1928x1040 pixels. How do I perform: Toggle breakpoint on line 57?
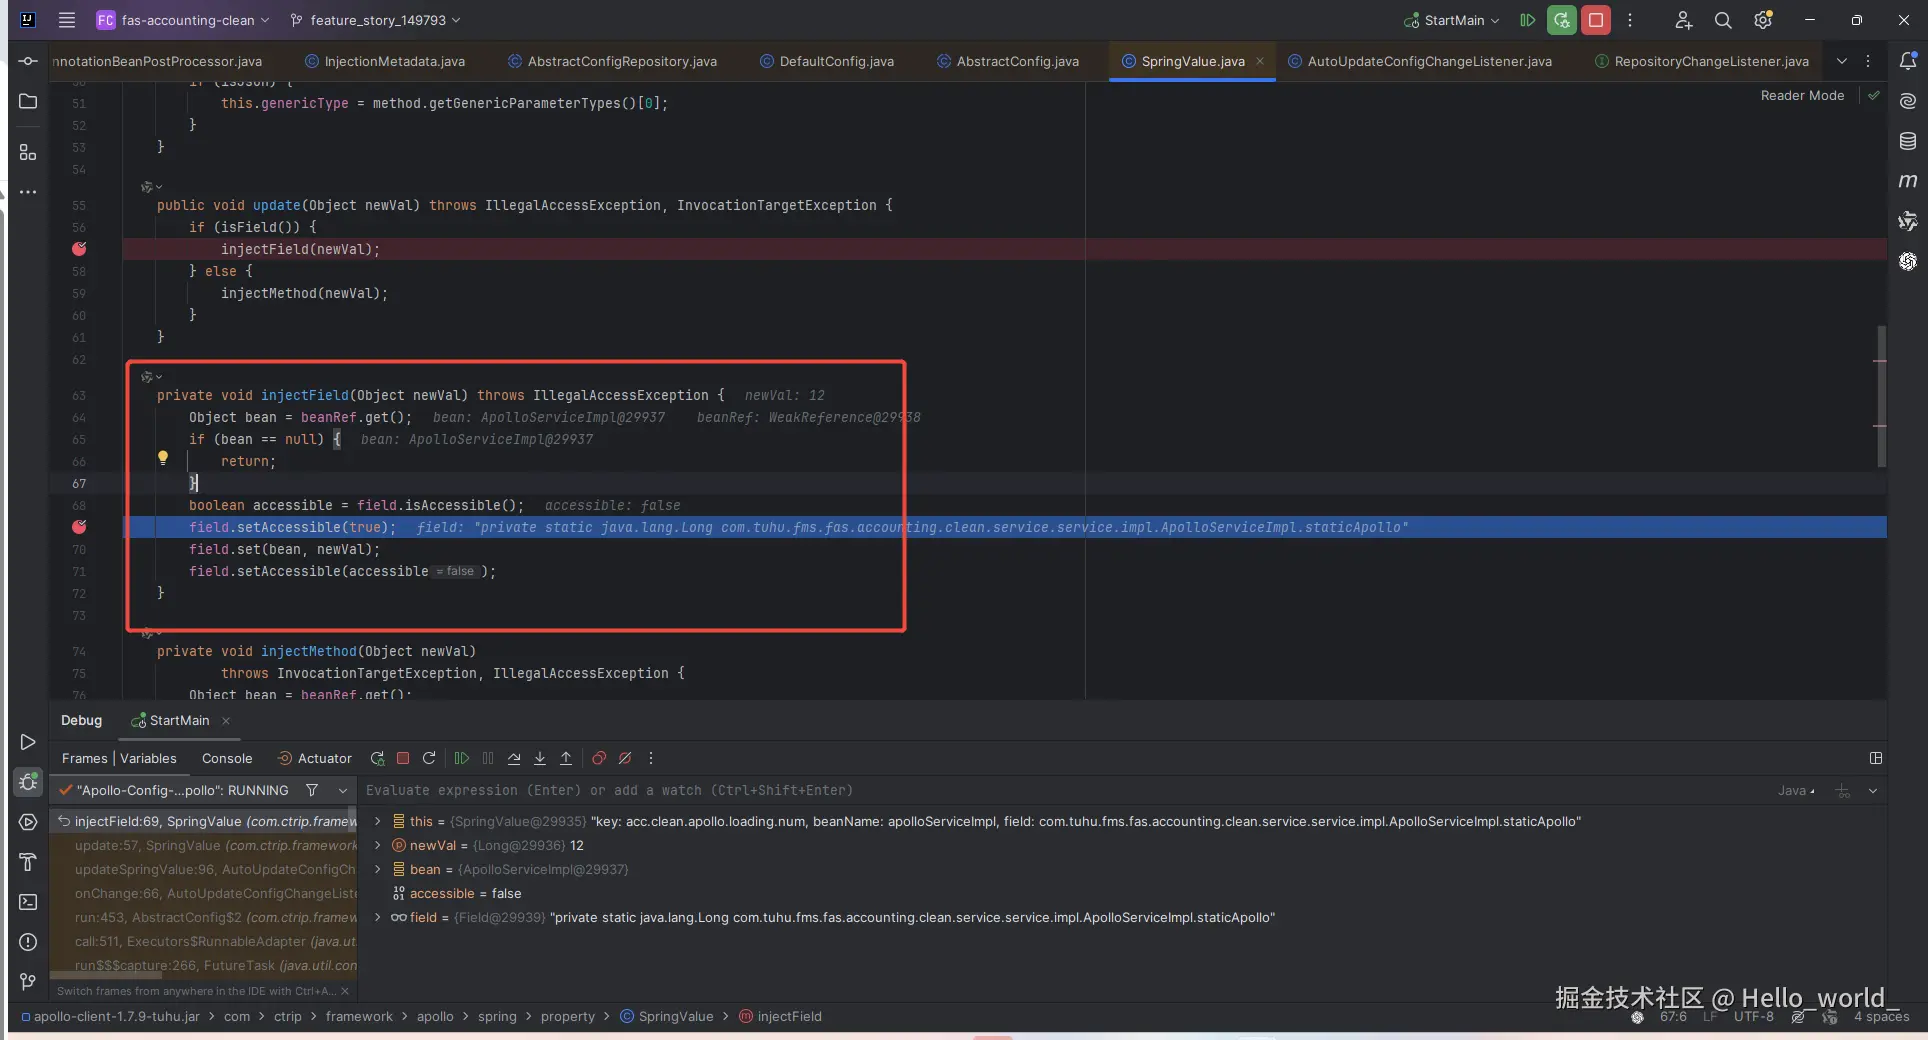(79, 249)
